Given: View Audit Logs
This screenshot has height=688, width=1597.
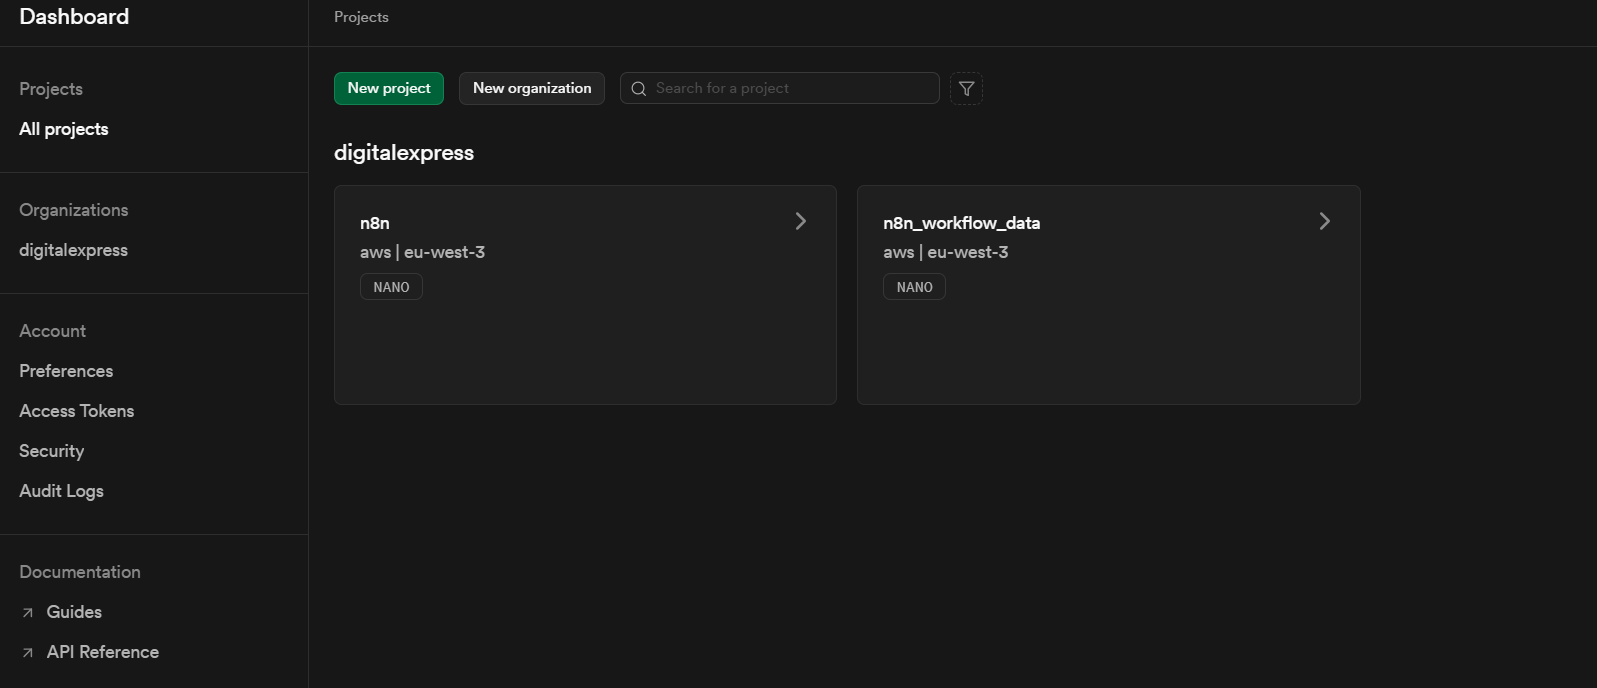Looking at the screenshot, I should pos(62,491).
